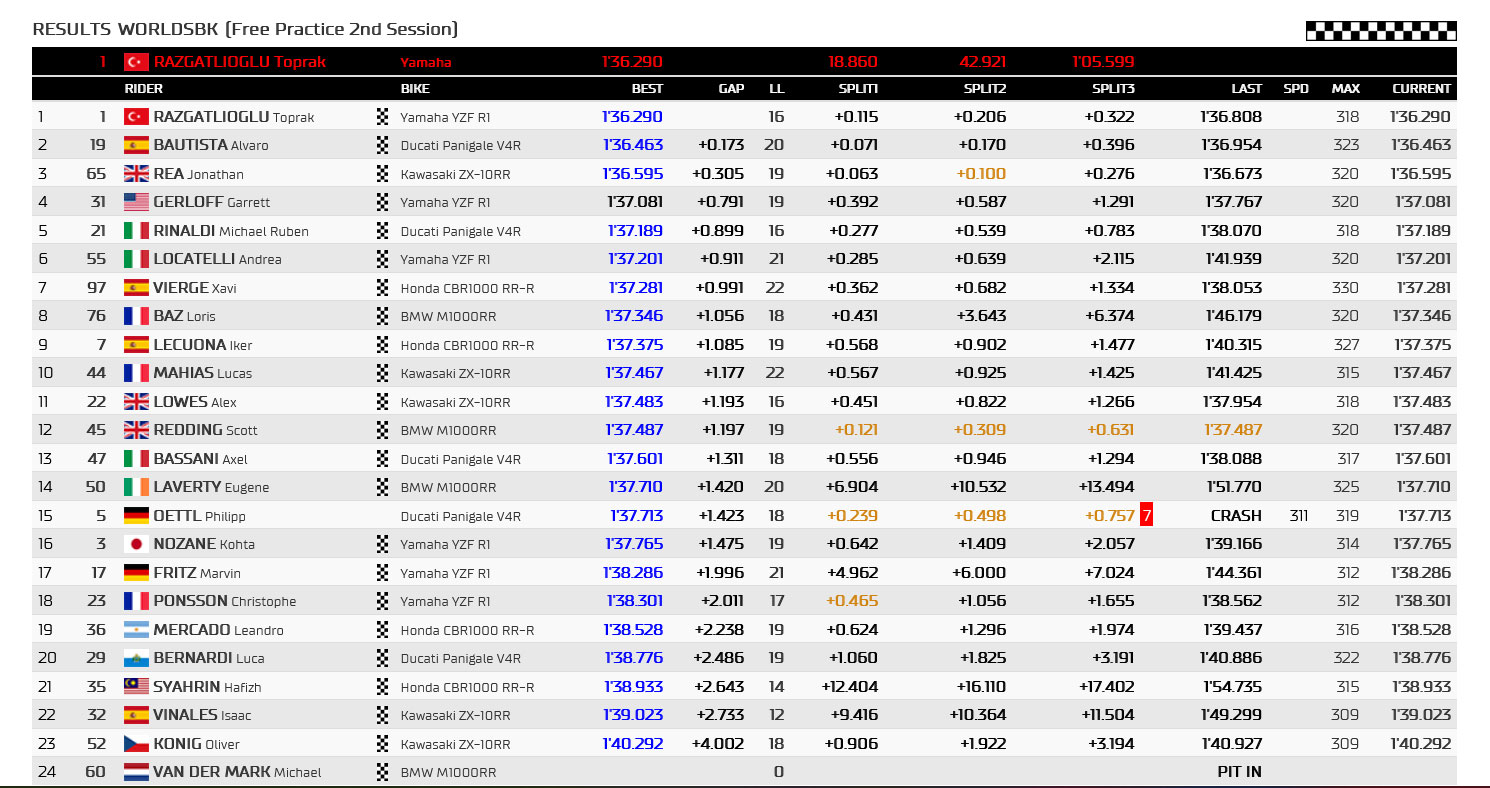This screenshot has height=788, width=1490.
Task: Click the Spanish flag beside BAUTISTA Alvaro
Action: (x=136, y=145)
